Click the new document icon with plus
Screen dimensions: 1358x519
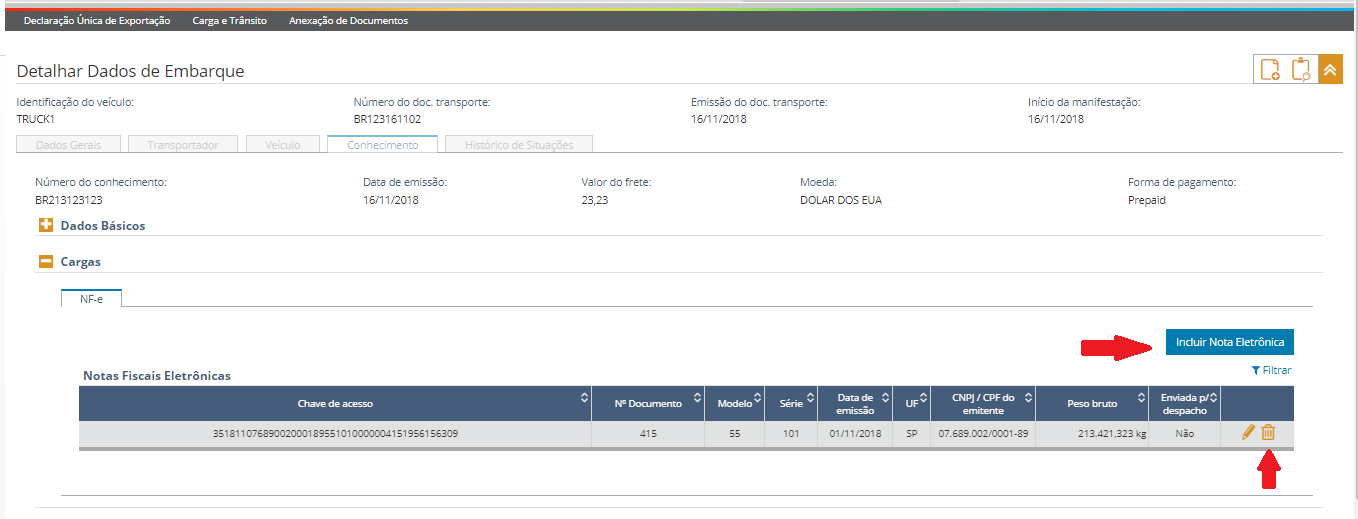click(x=1270, y=69)
